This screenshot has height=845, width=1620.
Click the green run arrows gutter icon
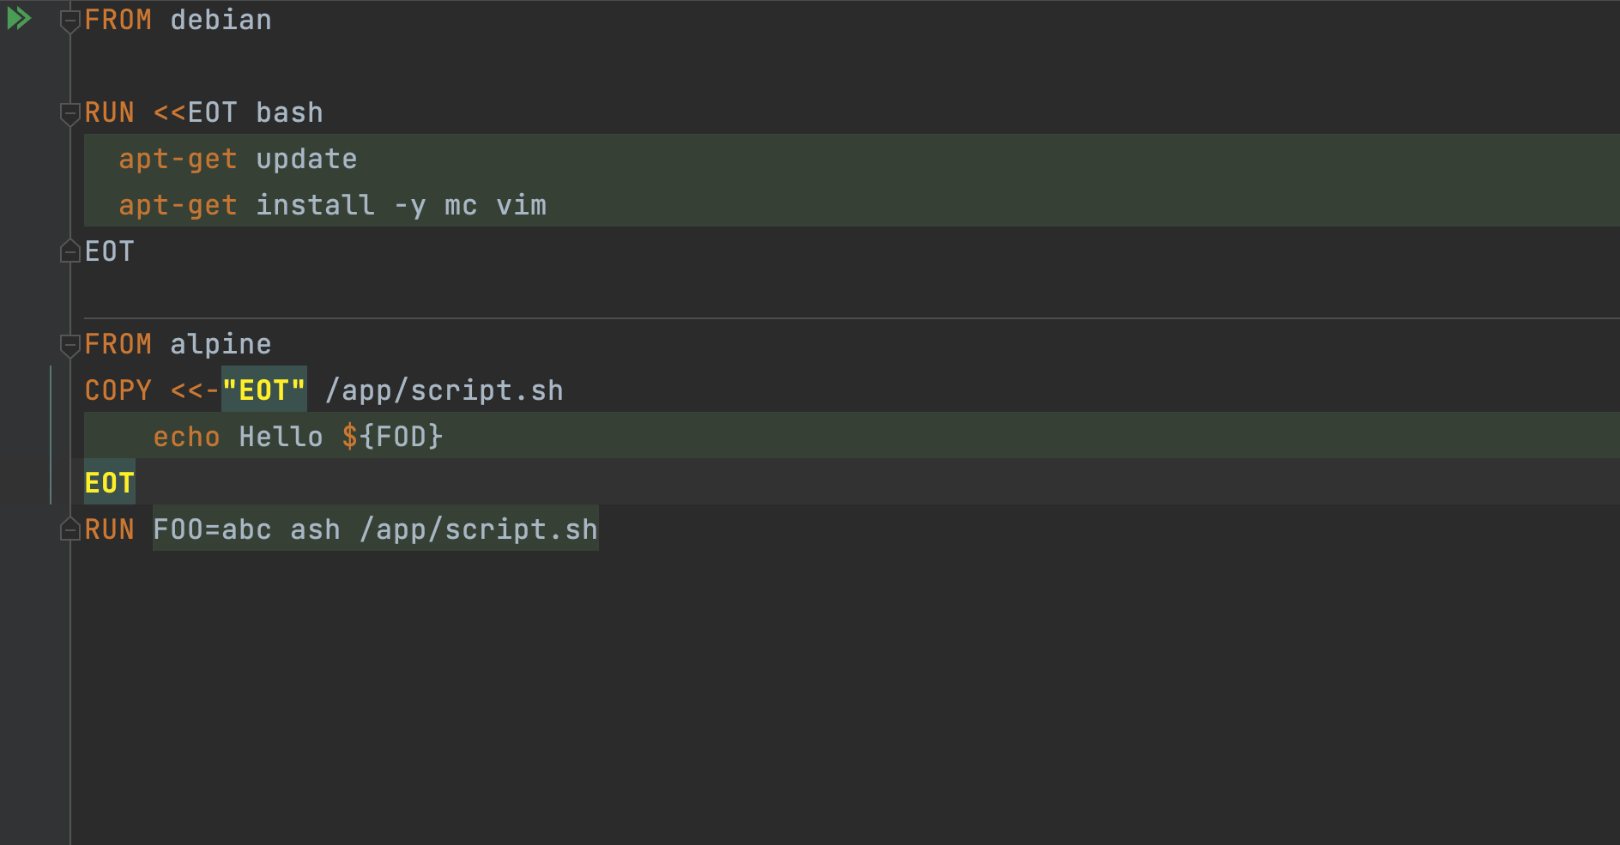[19, 18]
